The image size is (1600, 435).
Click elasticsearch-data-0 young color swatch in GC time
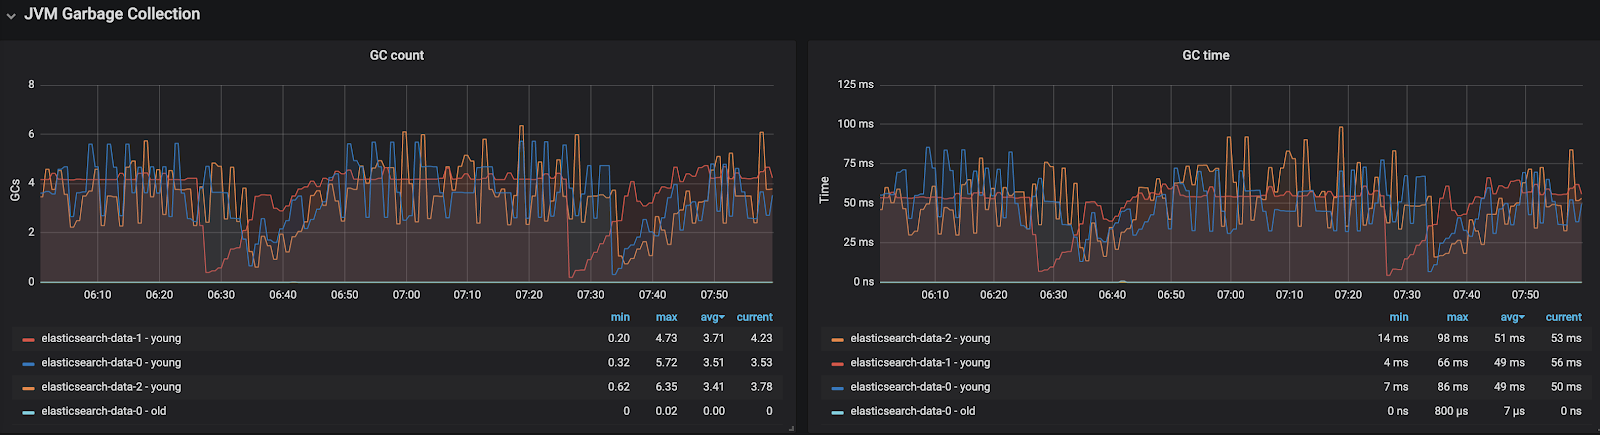click(837, 387)
